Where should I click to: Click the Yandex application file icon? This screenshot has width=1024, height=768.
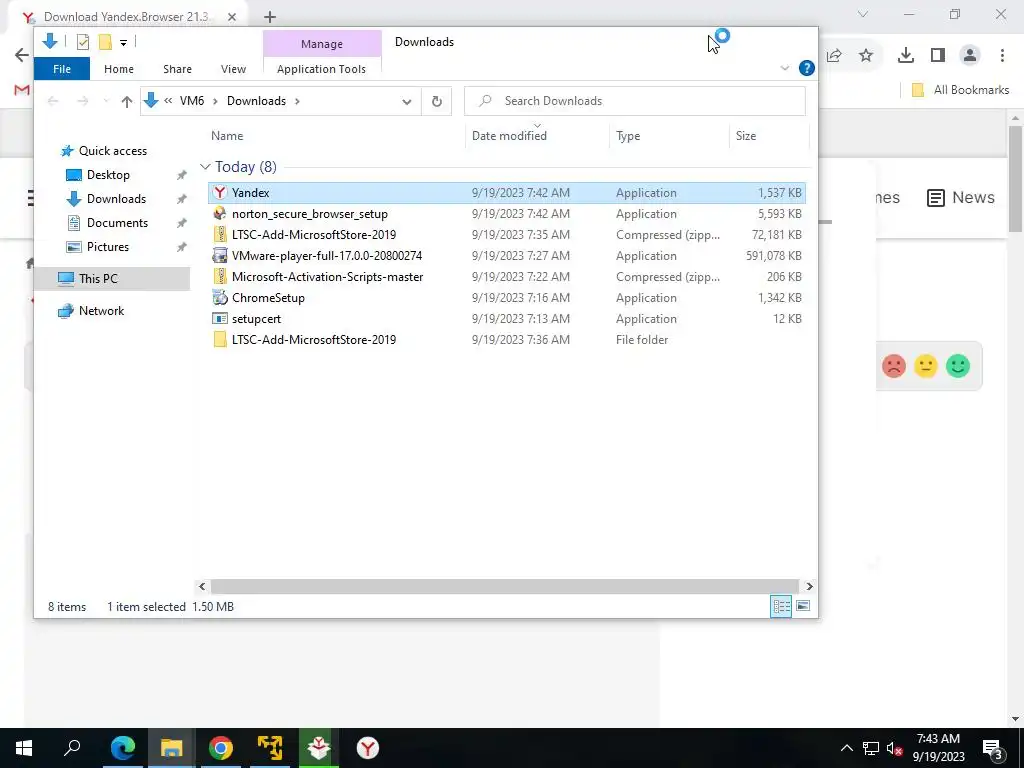coord(220,193)
